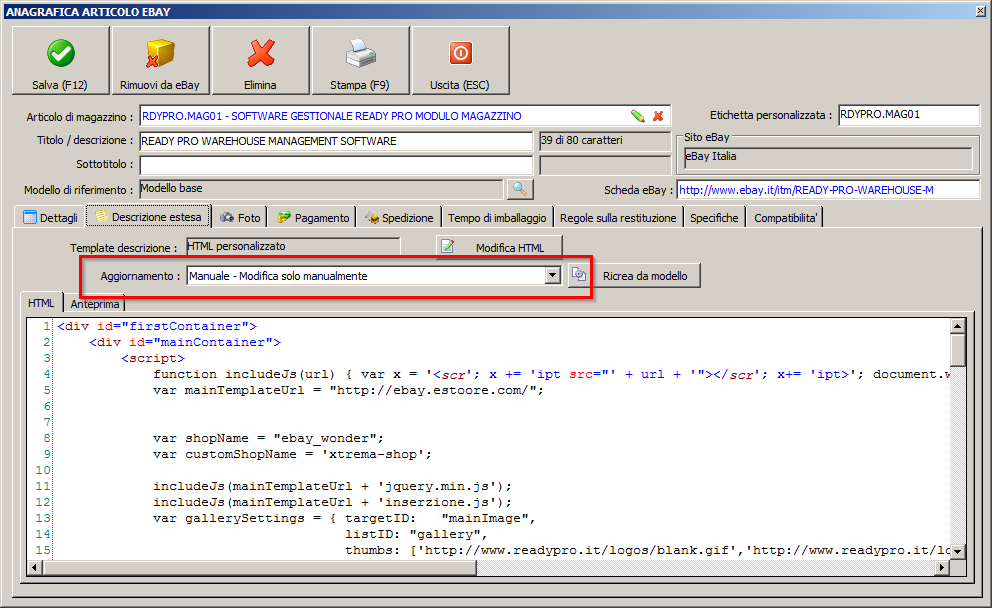Viewport: 992px width, 608px height.
Task: Click the Modello di riferimento field
Action: [x=321, y=189]
